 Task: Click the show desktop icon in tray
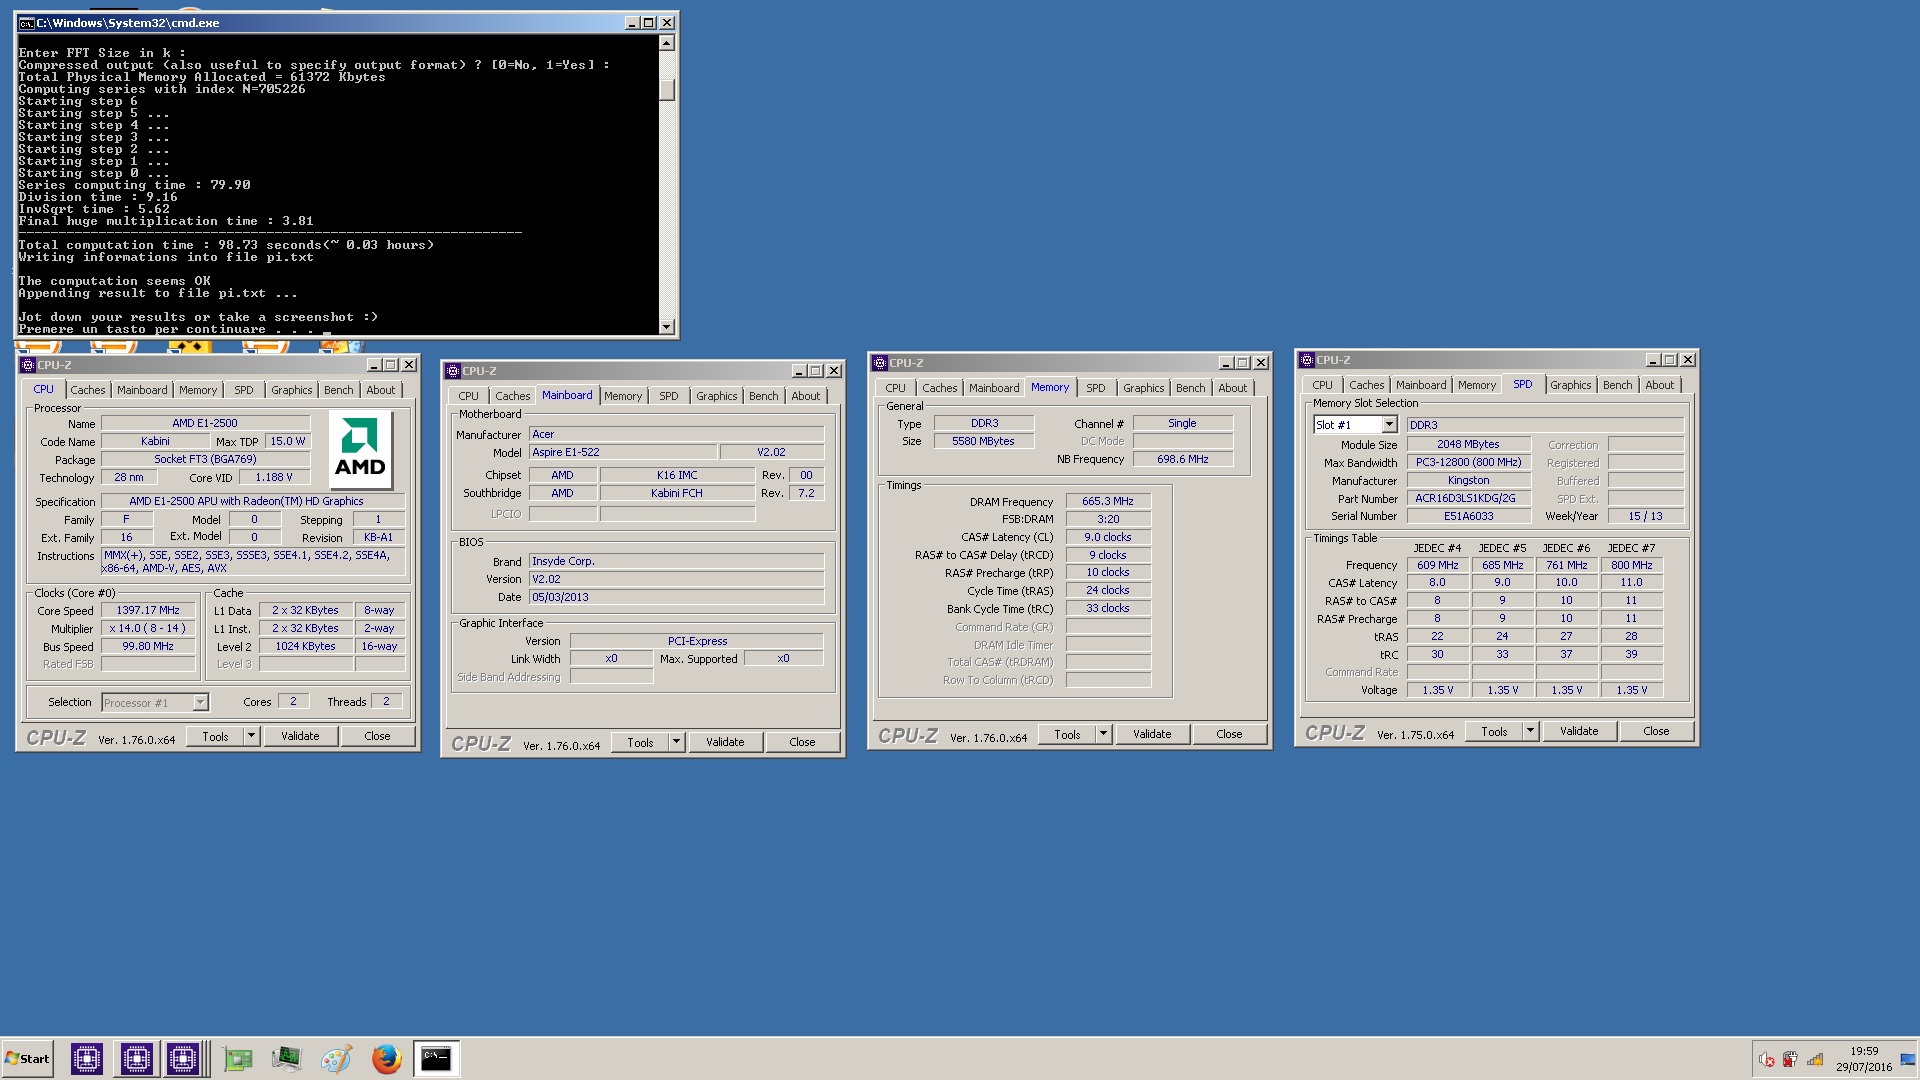coord(1908,1060)
